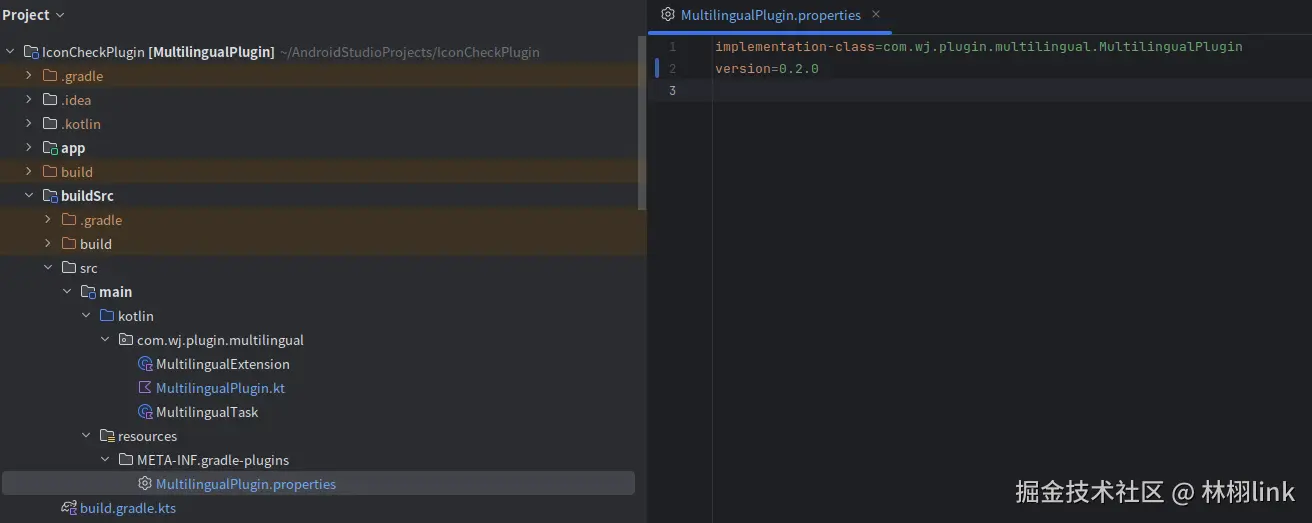Click the META-INF.gradle-plugins folder icon
Viewport: 1312px width, 523px height.
coord(126,460)
